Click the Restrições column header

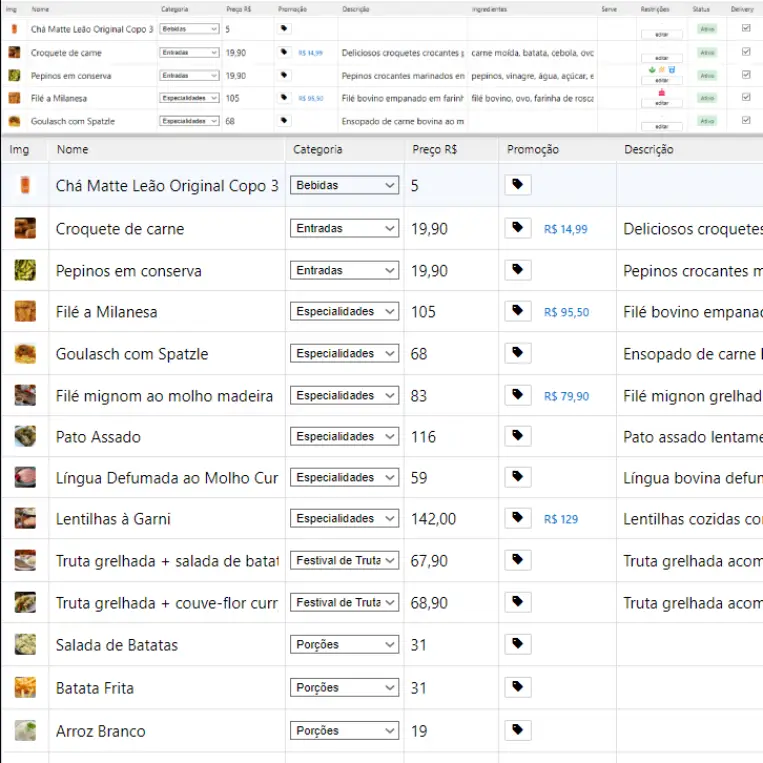click(654, 9)
